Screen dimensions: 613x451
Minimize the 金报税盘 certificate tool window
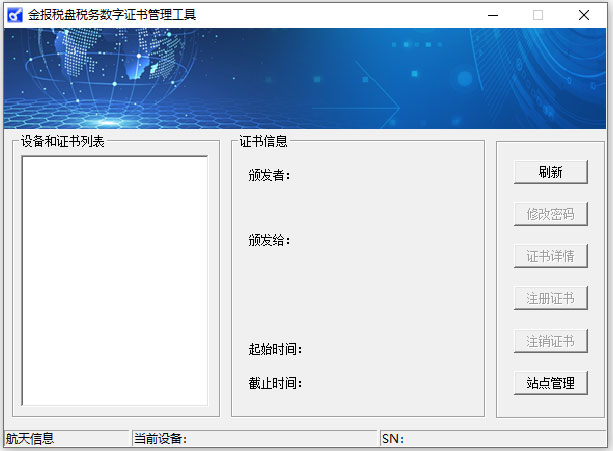pos(493,15)
